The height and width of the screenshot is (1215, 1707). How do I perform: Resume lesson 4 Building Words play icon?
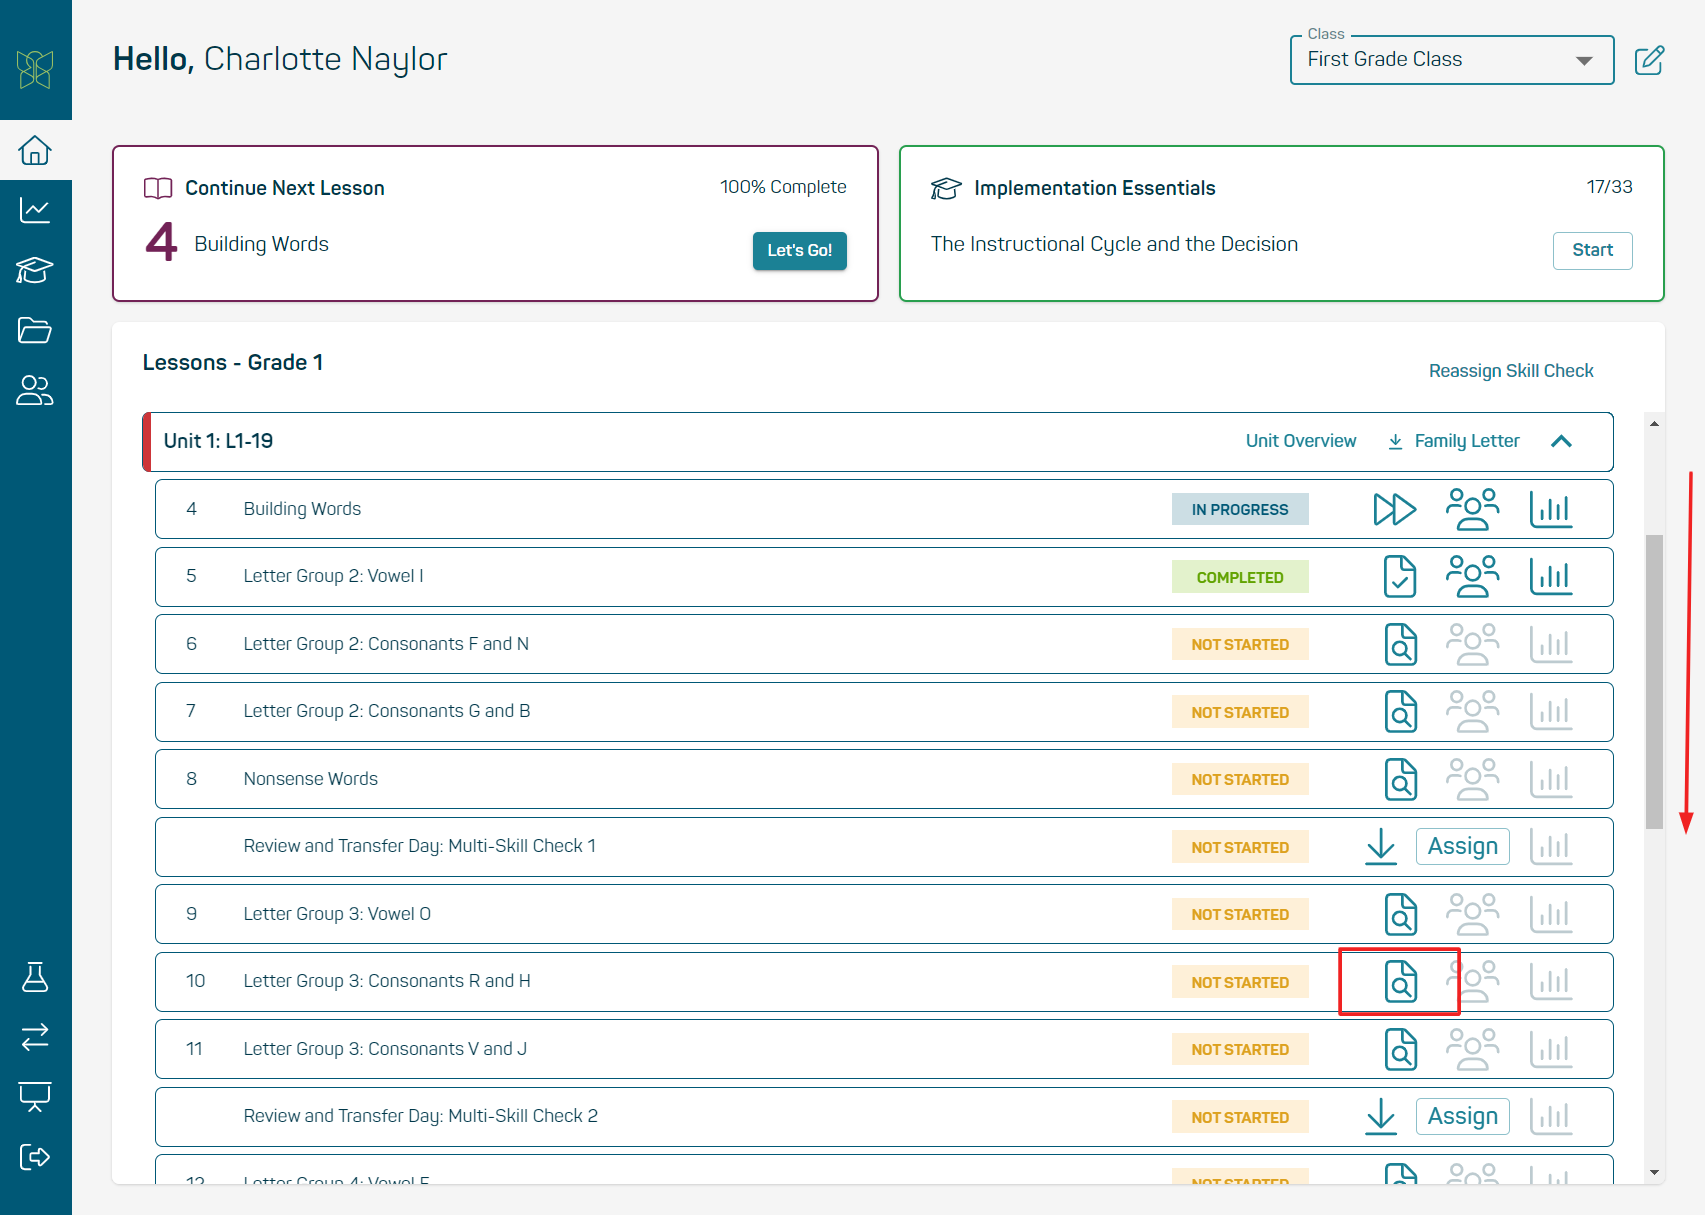tap(1394, 509)
